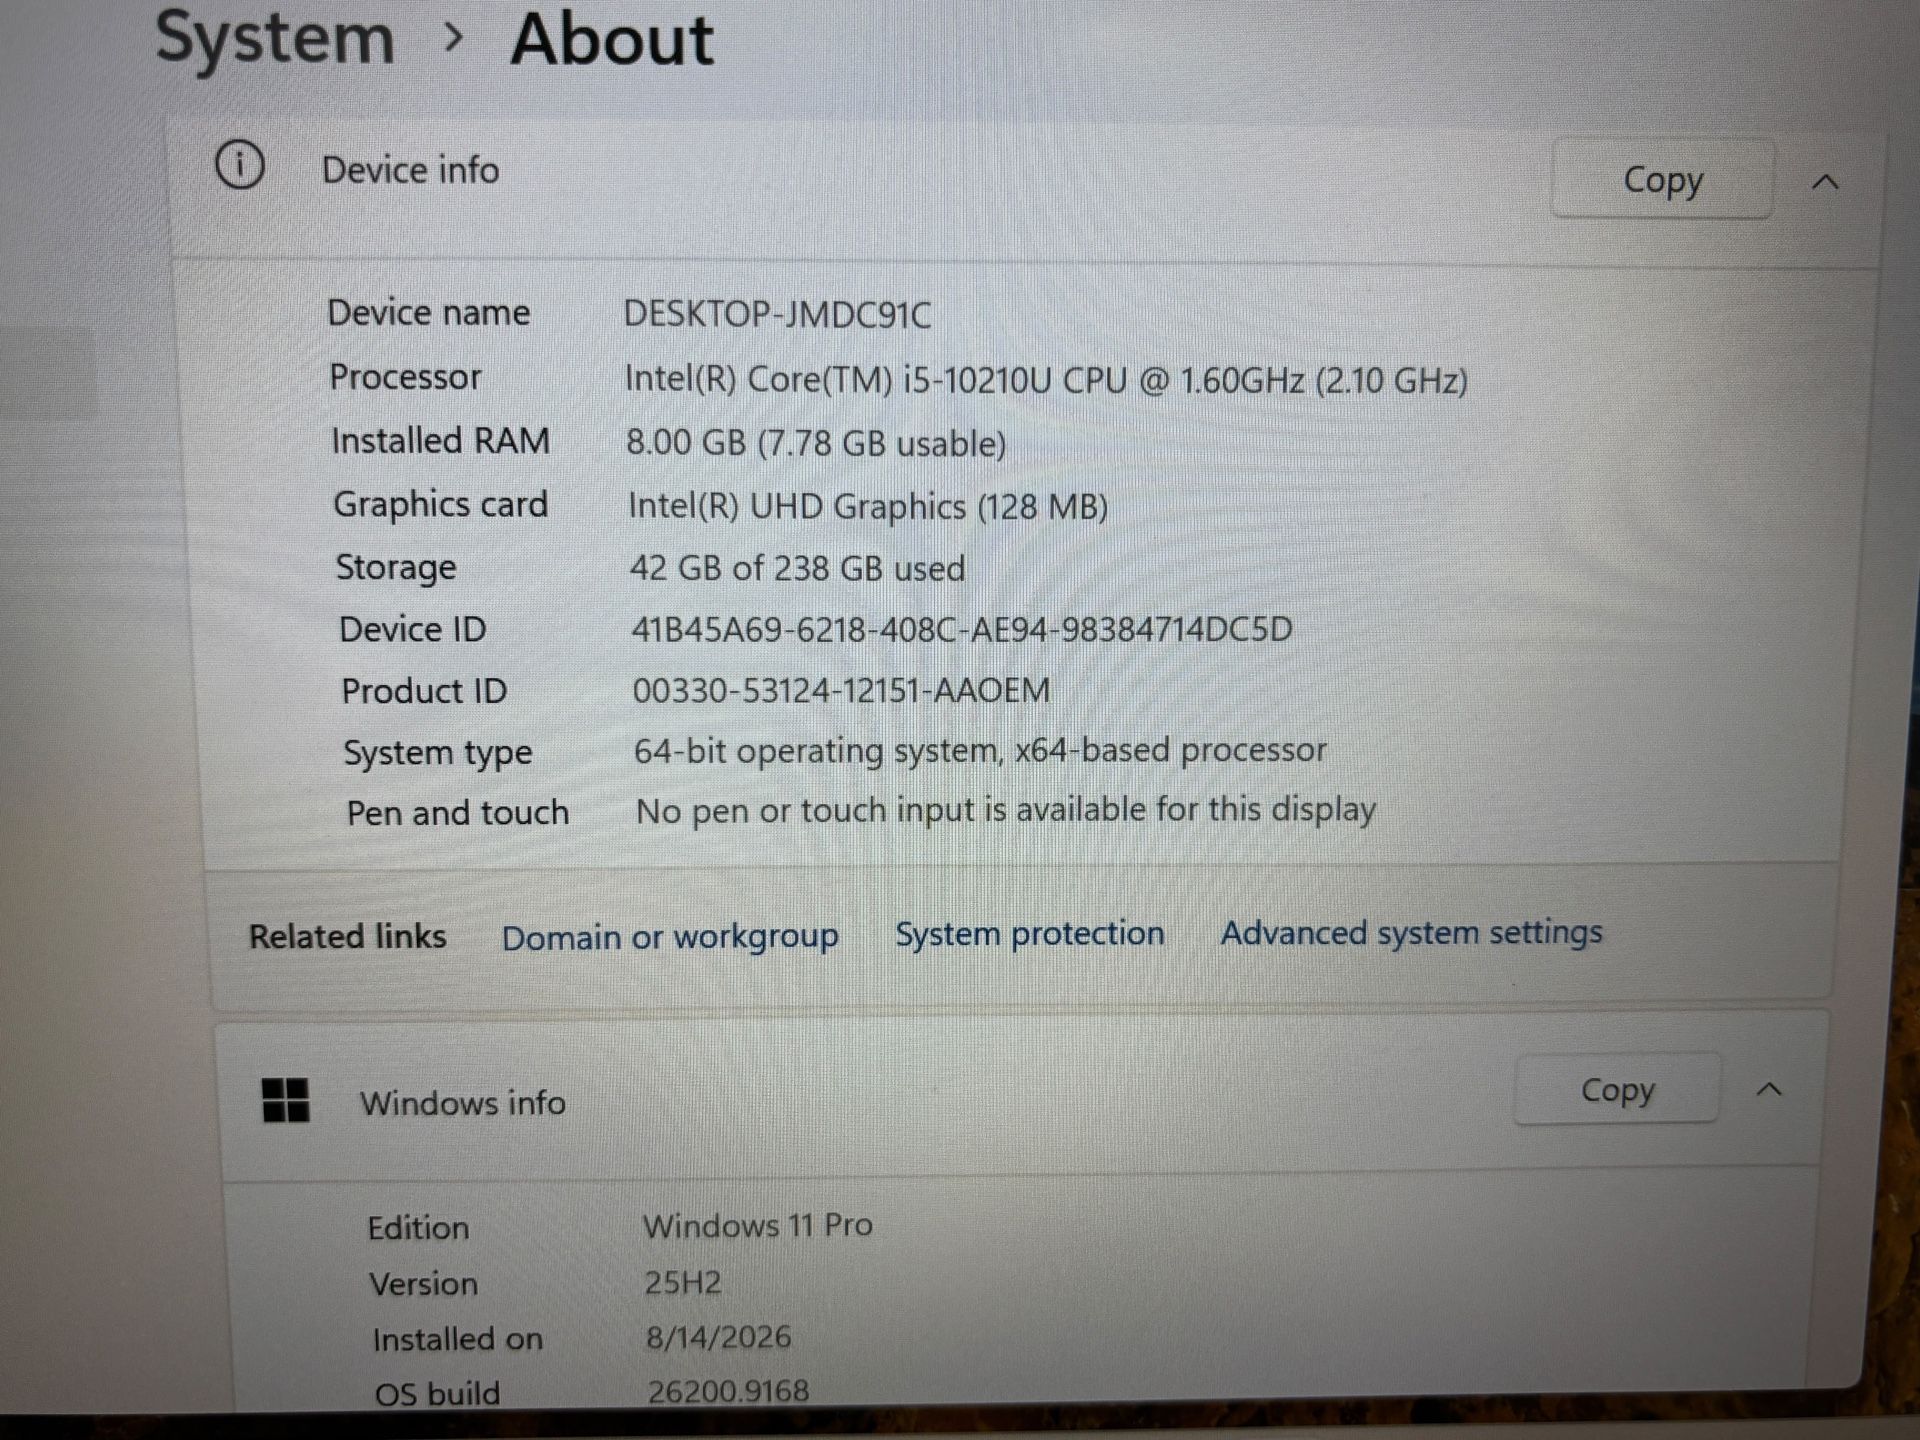
Task: Select OS build 26200.9168
Action: point(728,1391)
